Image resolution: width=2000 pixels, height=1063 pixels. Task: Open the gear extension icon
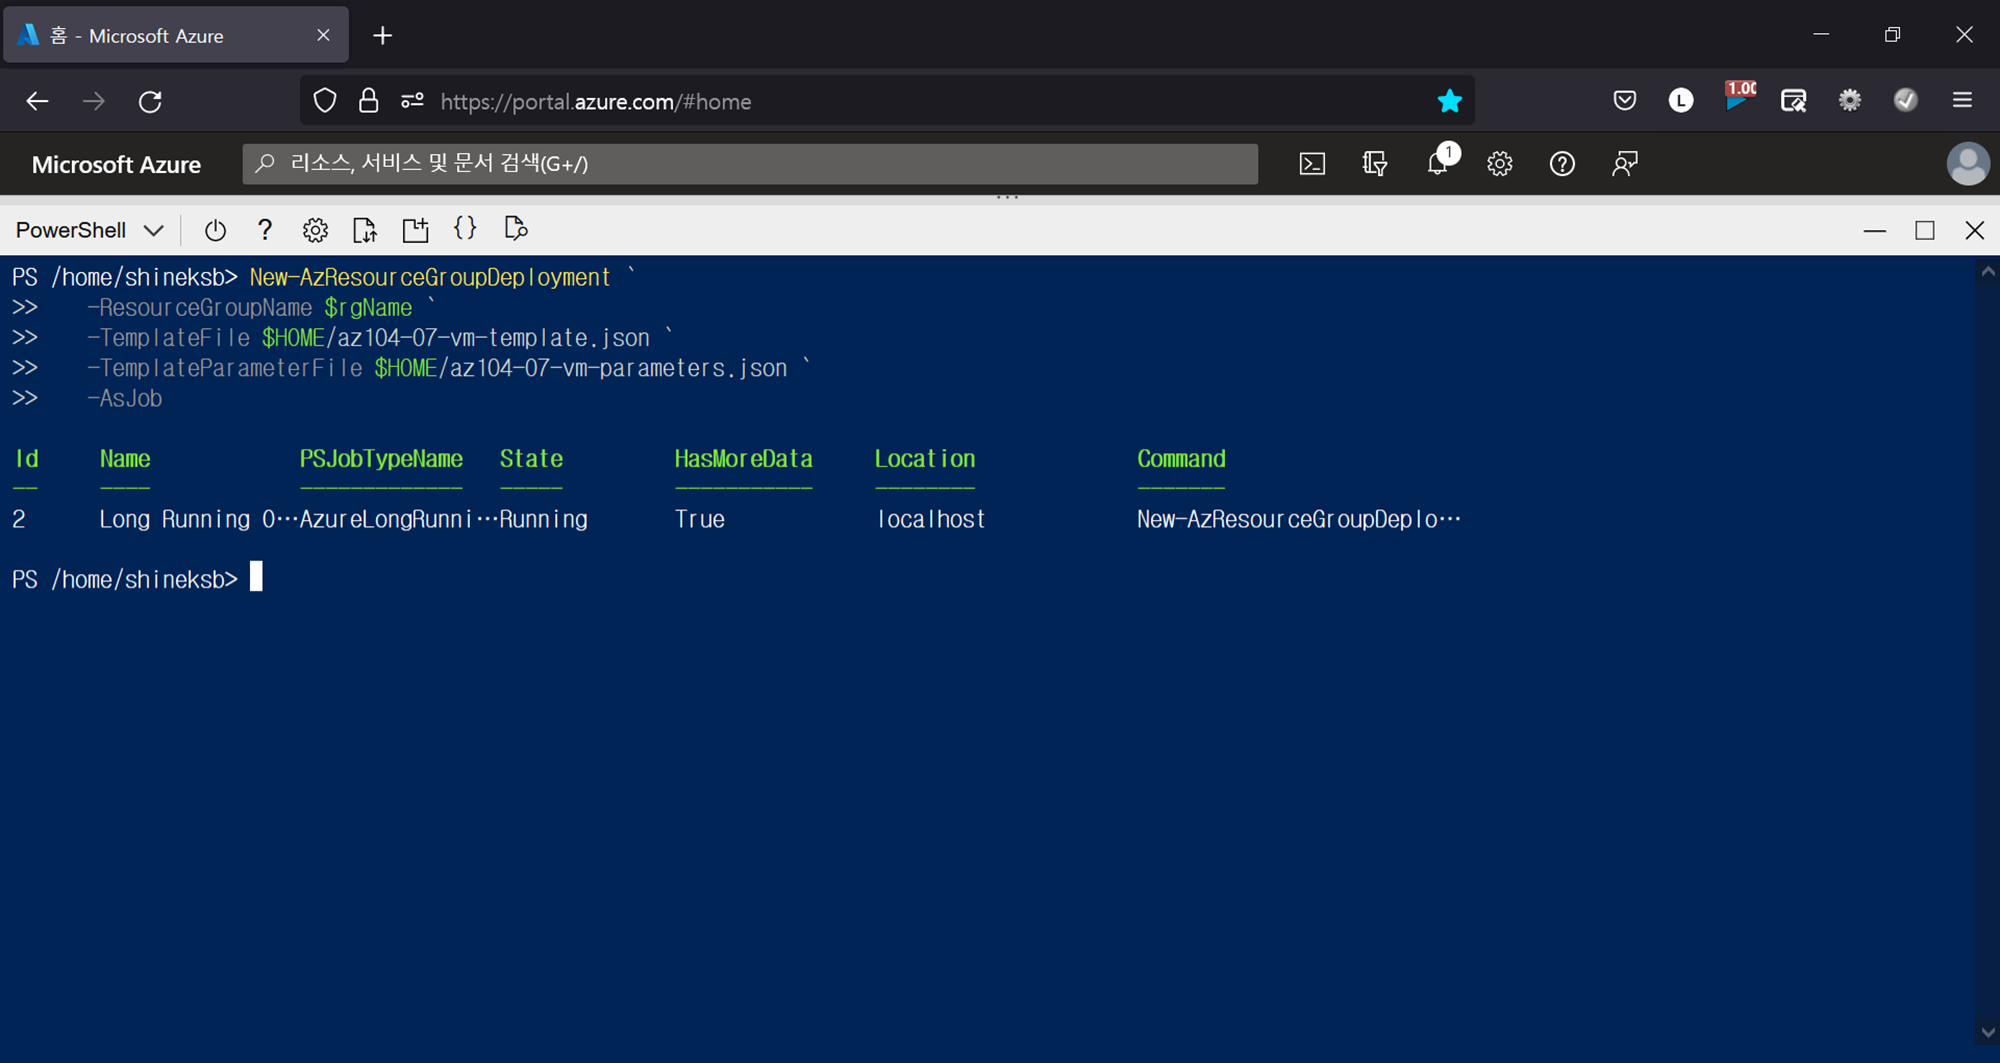tap(1850, 100)
